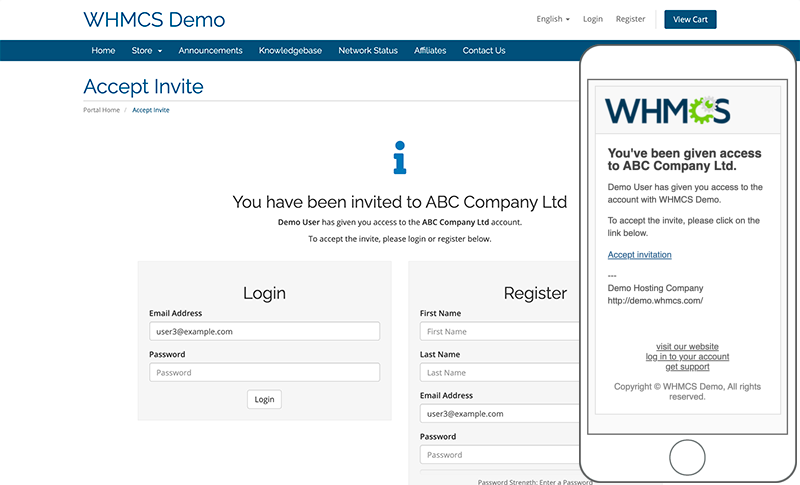
Task: Open Network Status in the navigation bar
Action: pyautogui.click(x=368, y=50)
